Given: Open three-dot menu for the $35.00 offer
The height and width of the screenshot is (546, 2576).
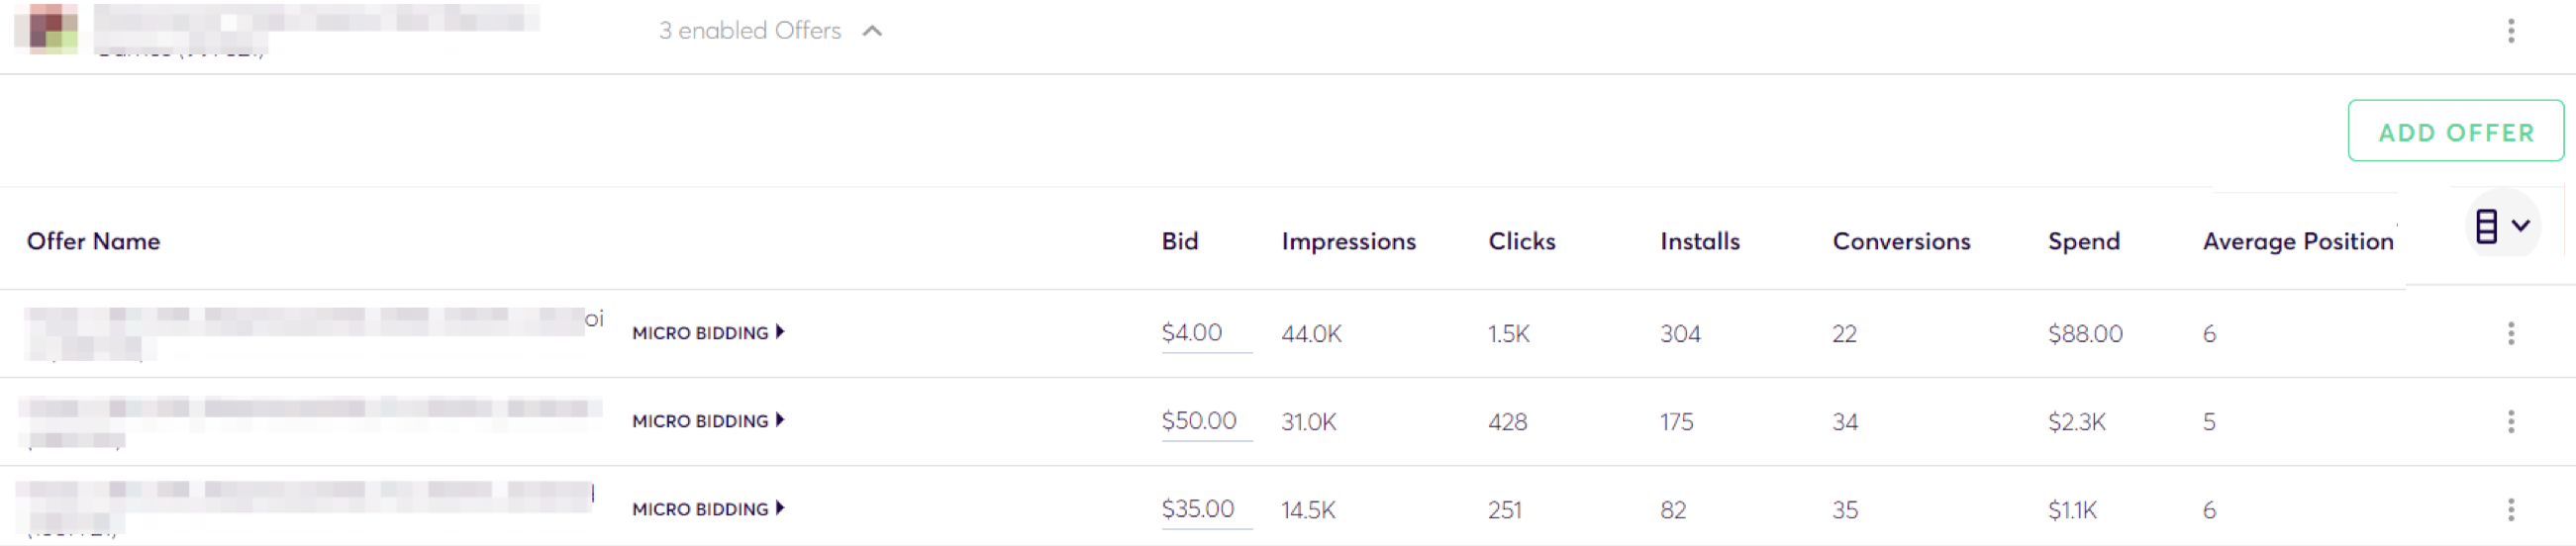Looking at the screenshot, I should click(2510, 510).
